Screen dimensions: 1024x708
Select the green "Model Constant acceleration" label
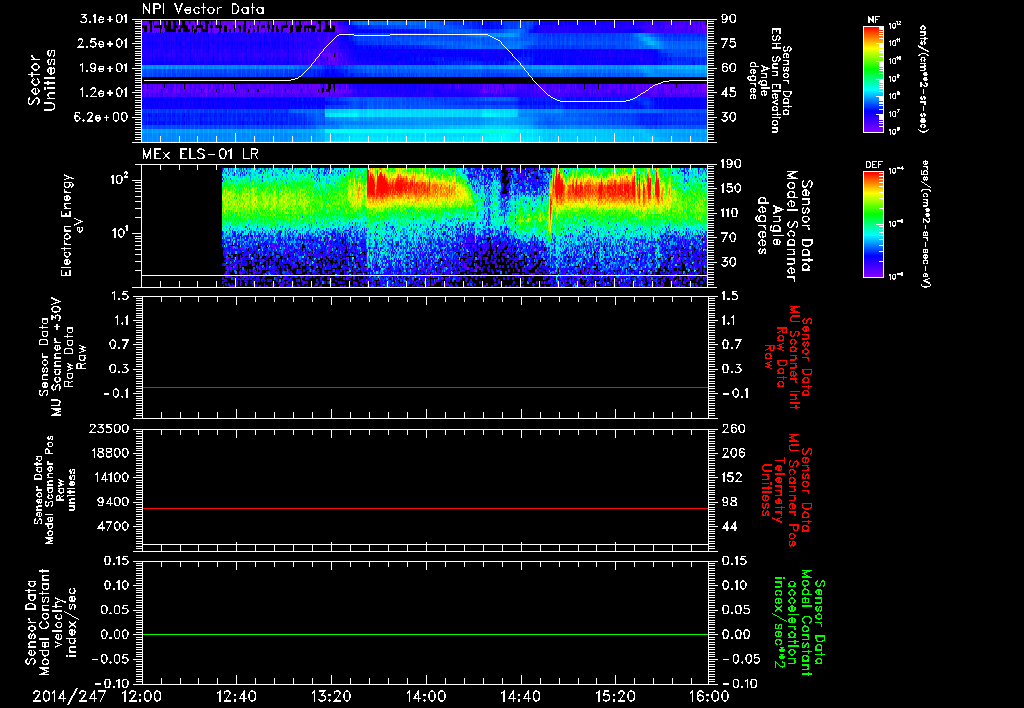click(798, 623)
